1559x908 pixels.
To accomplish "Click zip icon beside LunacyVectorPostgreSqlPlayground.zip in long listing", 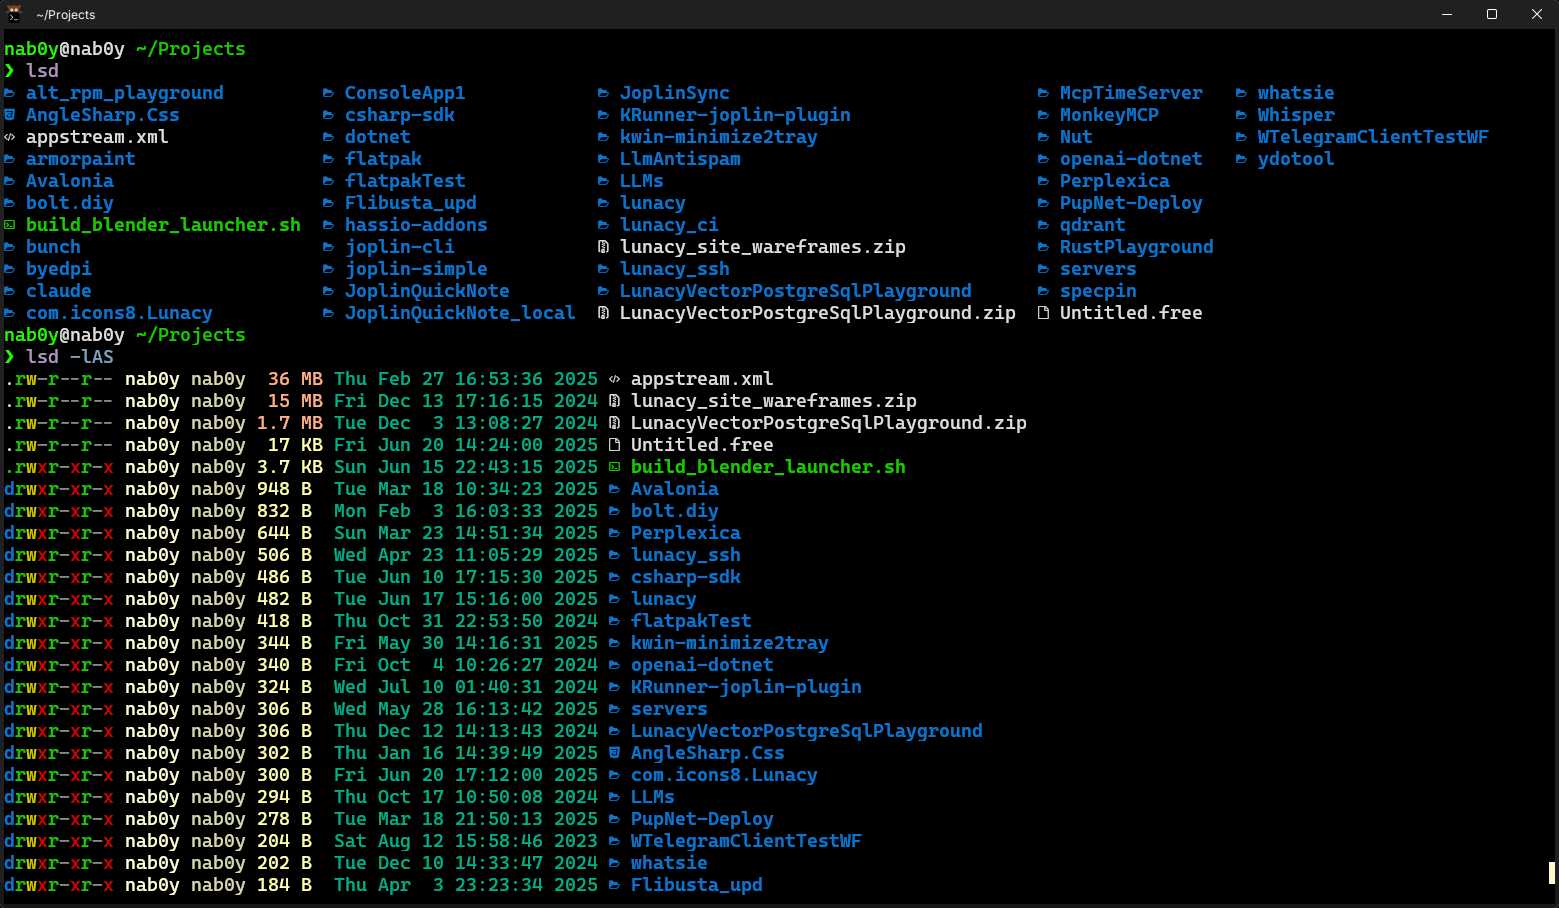I will click(x=615, y=423).
